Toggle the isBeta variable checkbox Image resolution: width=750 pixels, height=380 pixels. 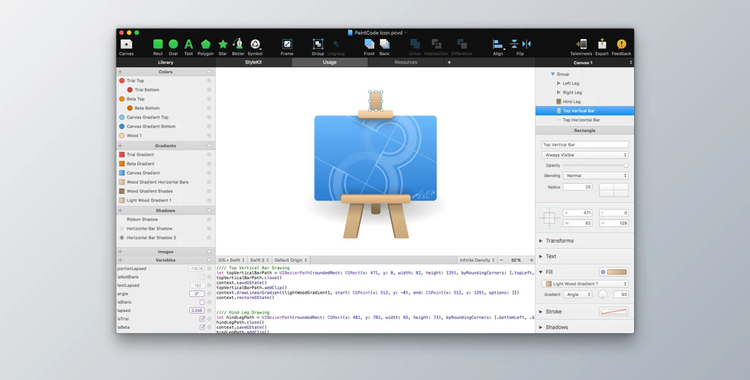(x=202, y=327)
